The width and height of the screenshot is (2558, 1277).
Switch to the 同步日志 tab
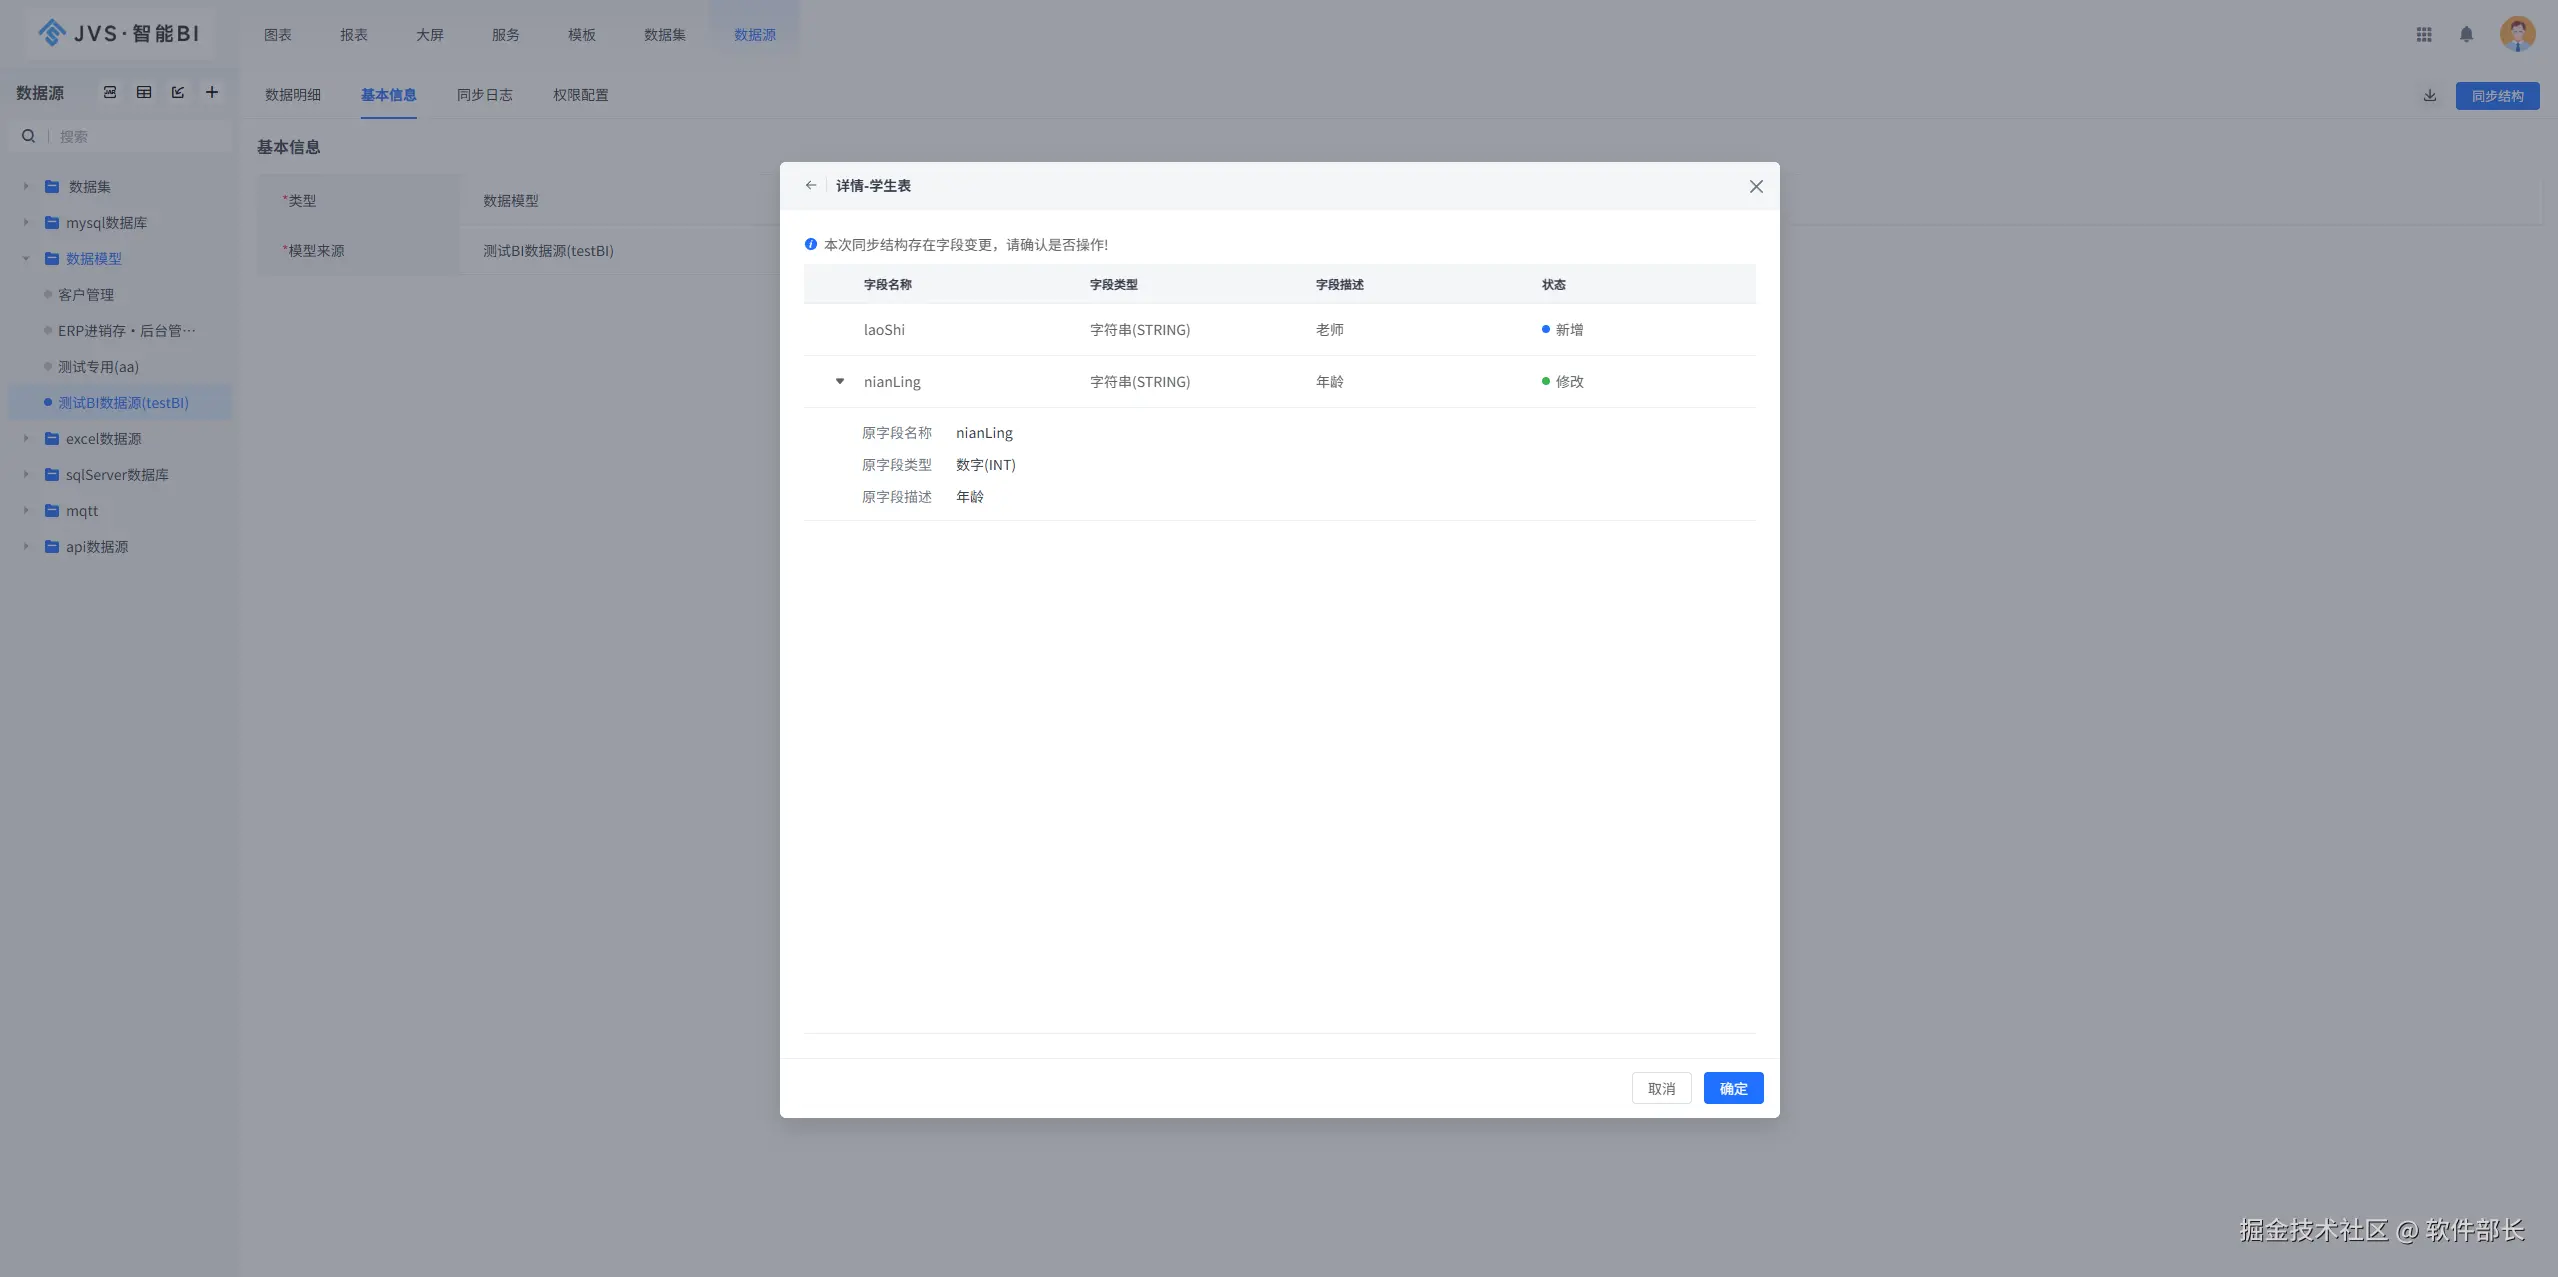pyautogui.click(x=484, y=95)
